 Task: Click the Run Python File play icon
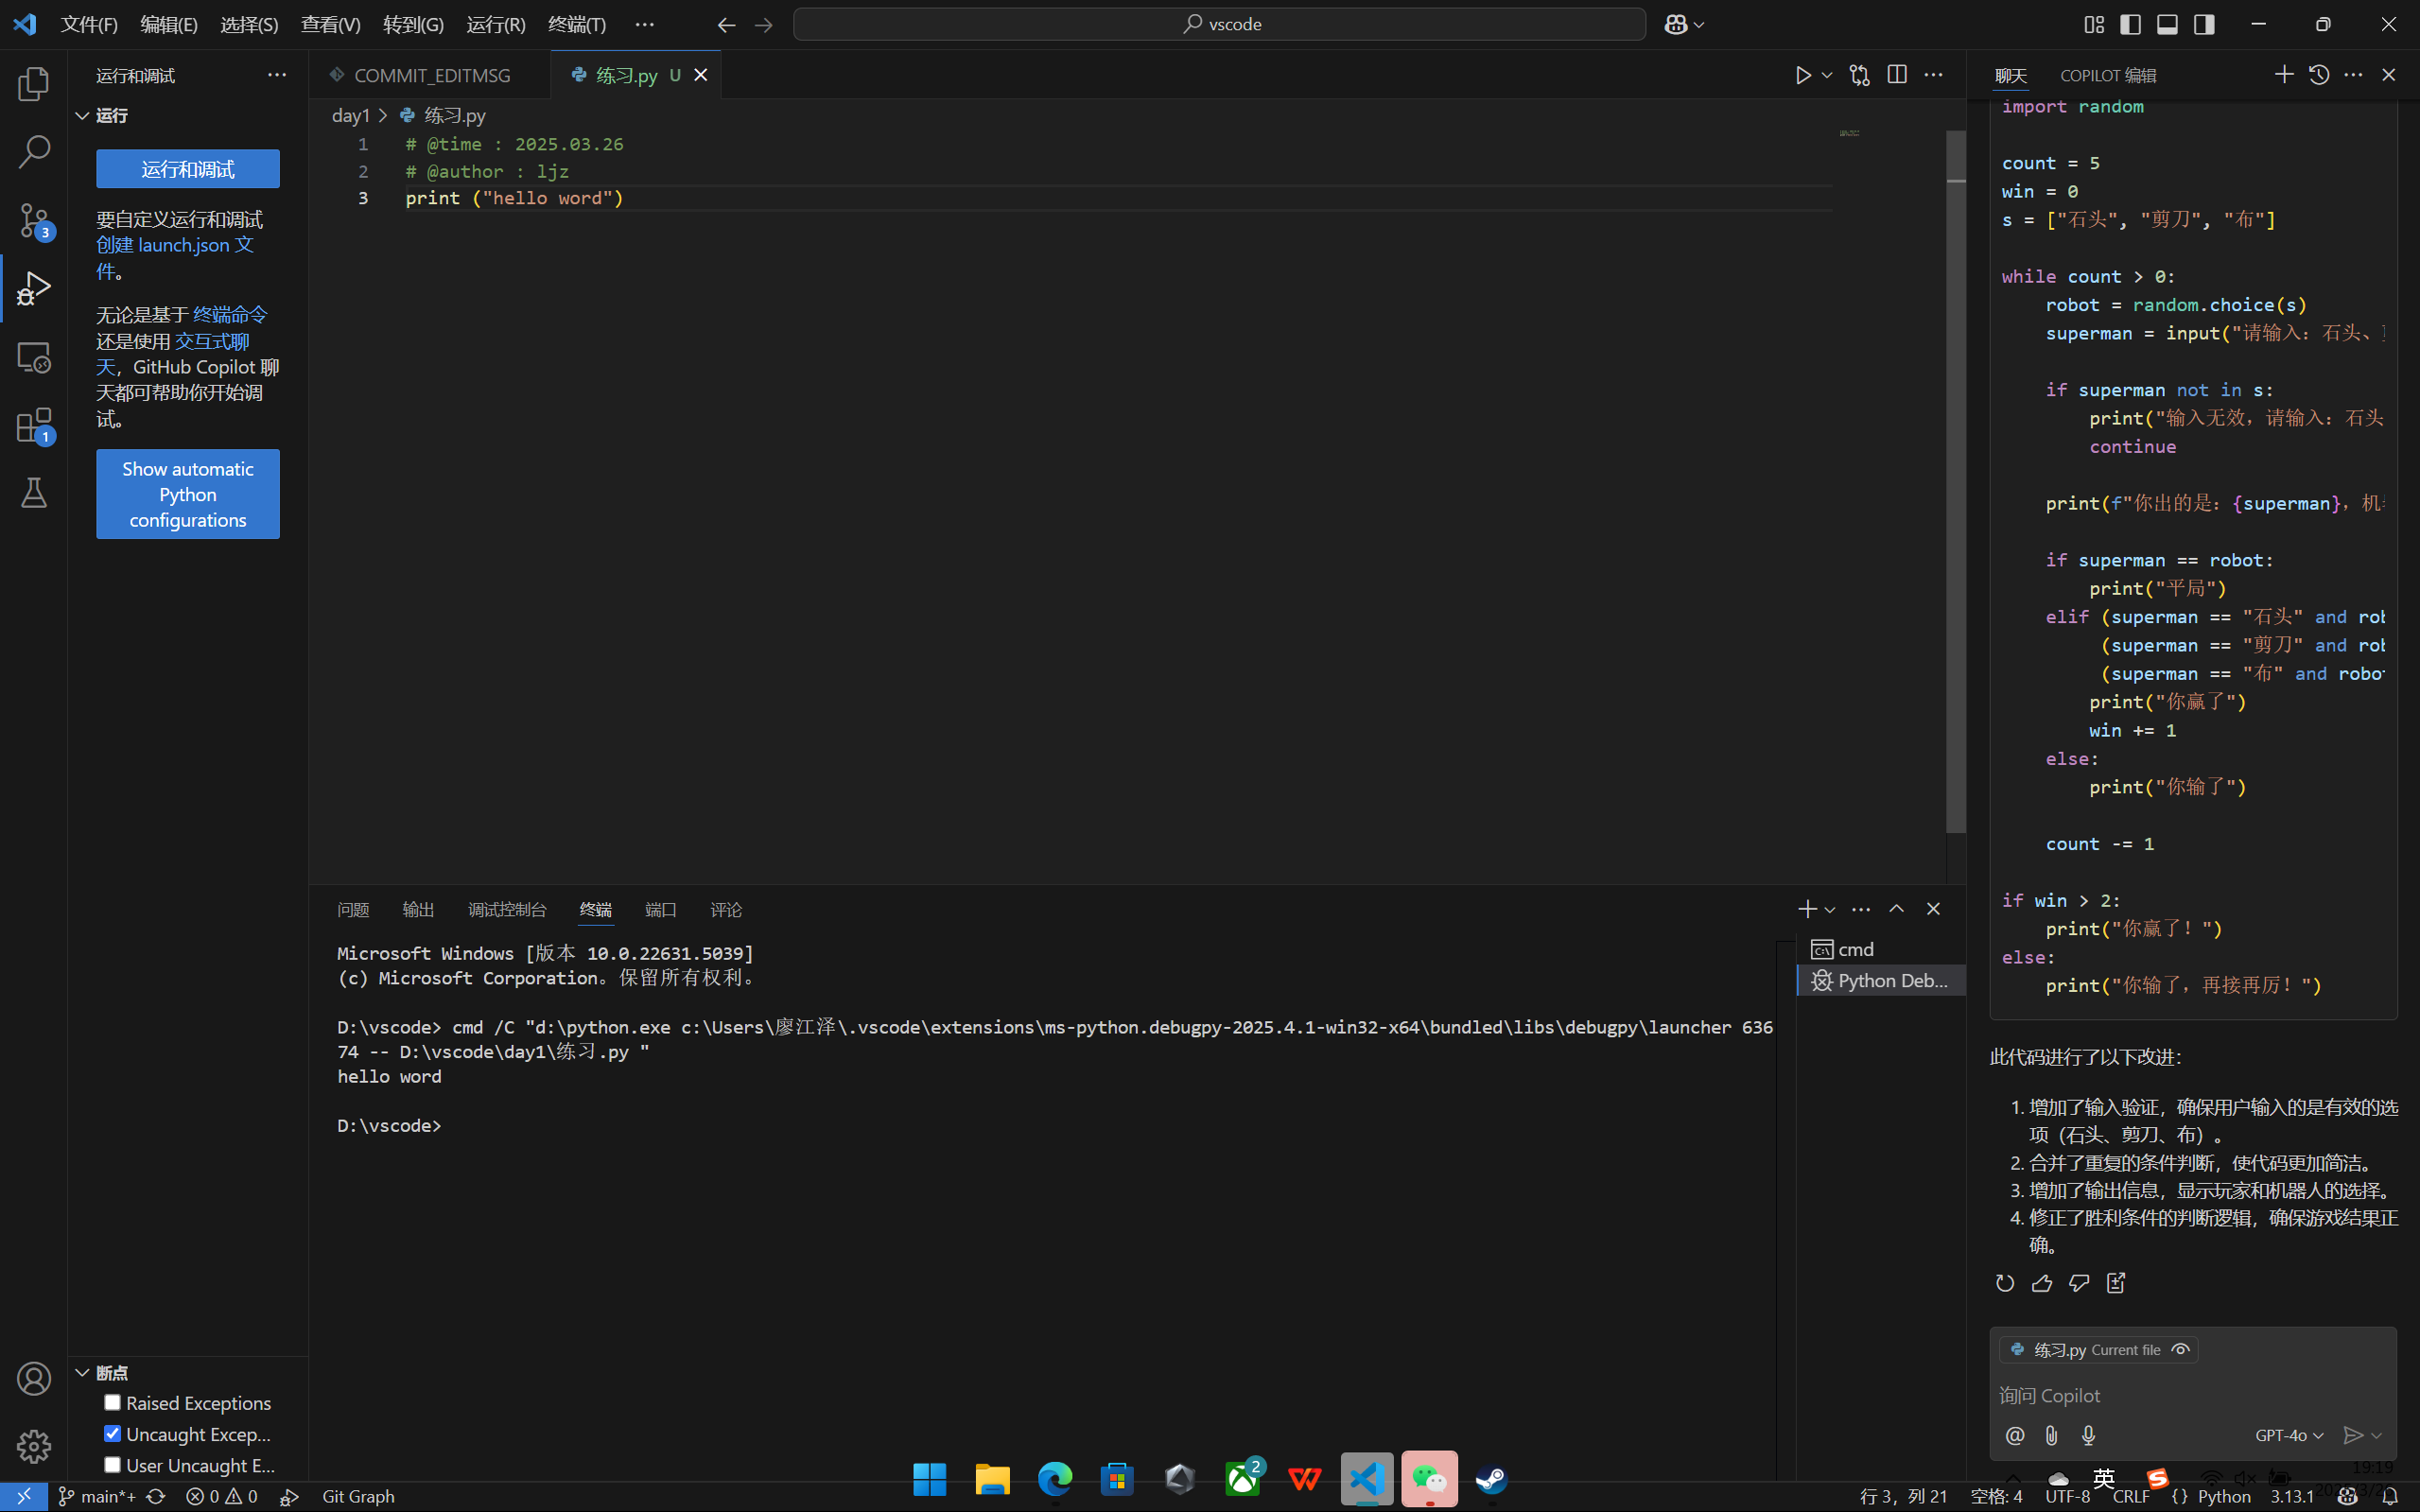click(x=1802, y=75)
